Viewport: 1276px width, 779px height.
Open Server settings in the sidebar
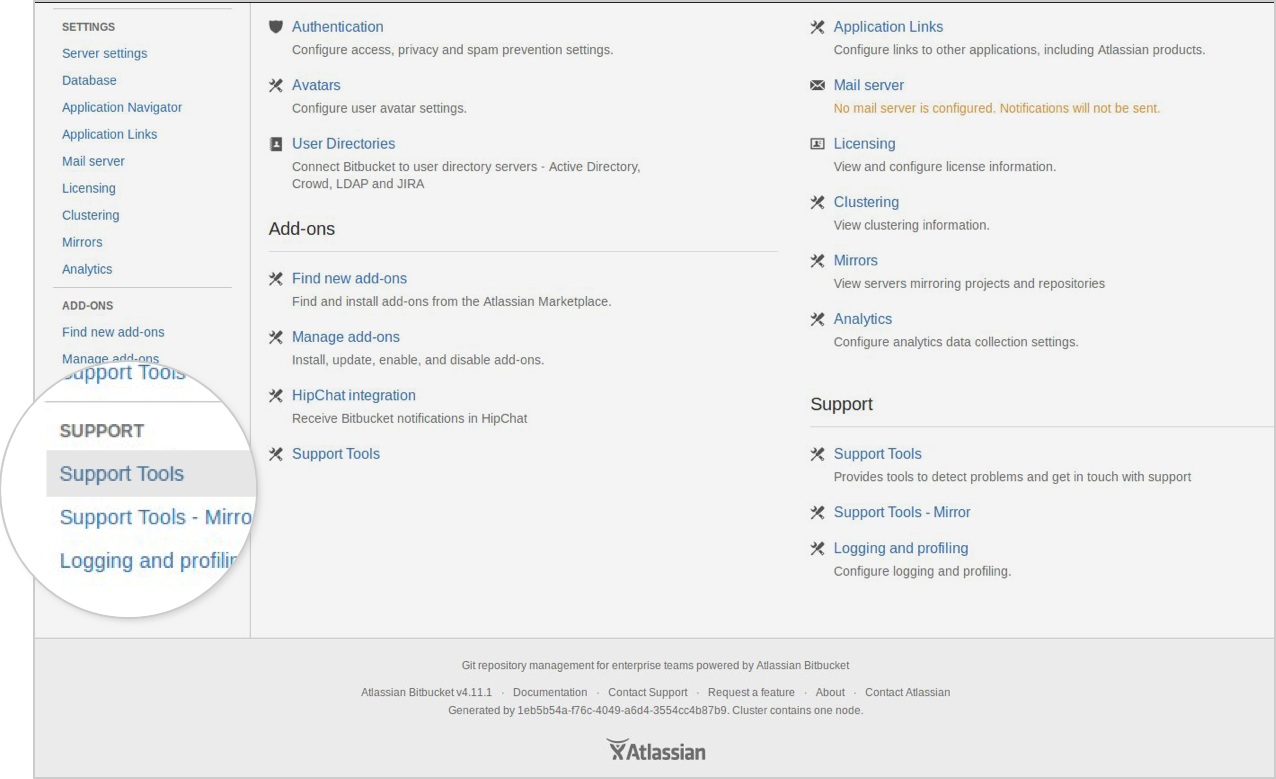pyautogui.click(x=104, y=53)
